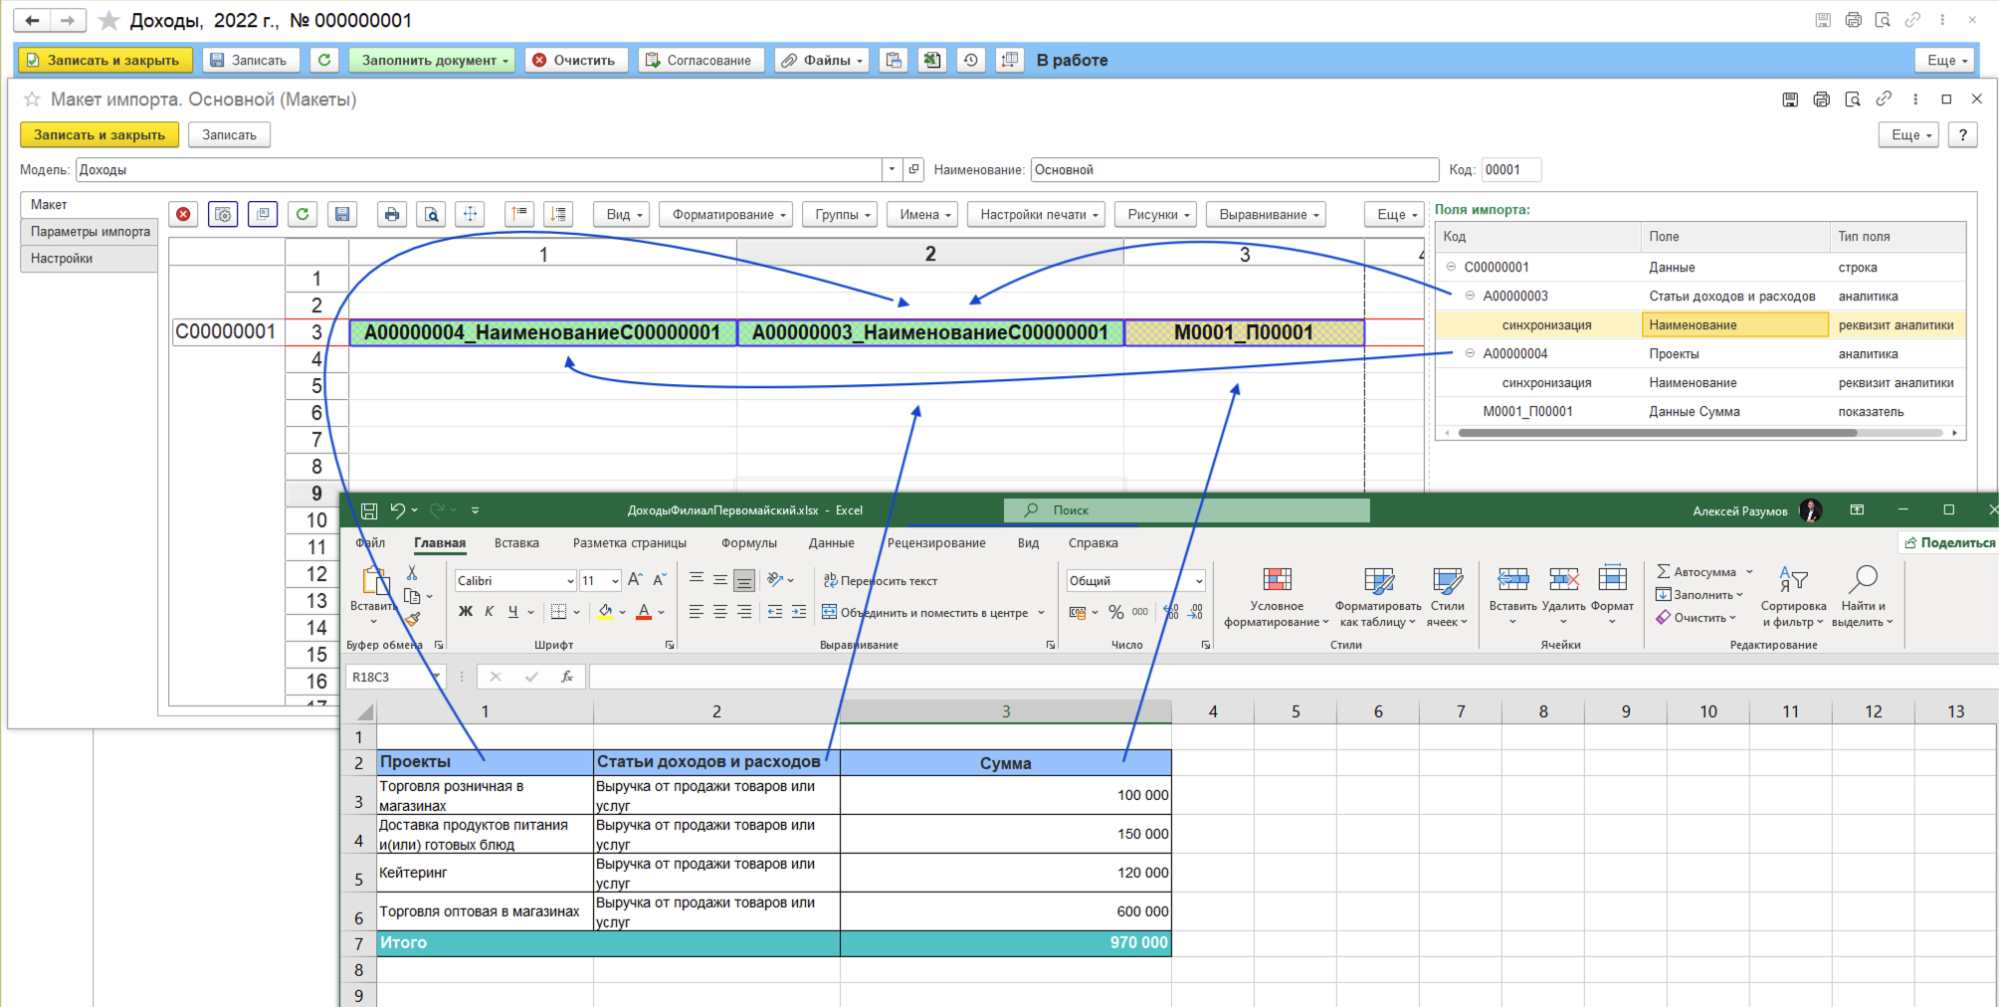Click Excel italic К button

(489, 611)
